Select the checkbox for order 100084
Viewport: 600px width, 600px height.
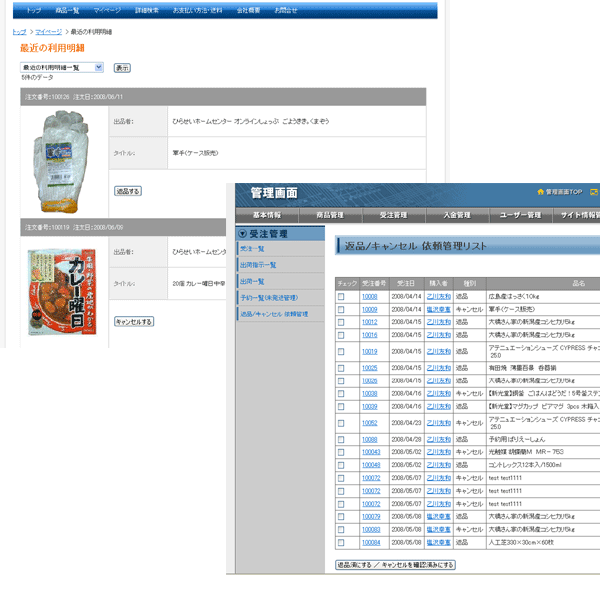coord(341,543)
